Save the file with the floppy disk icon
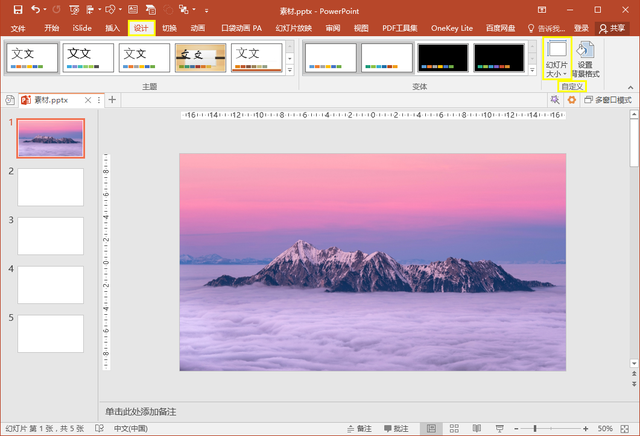 click(x=18, y=10)
